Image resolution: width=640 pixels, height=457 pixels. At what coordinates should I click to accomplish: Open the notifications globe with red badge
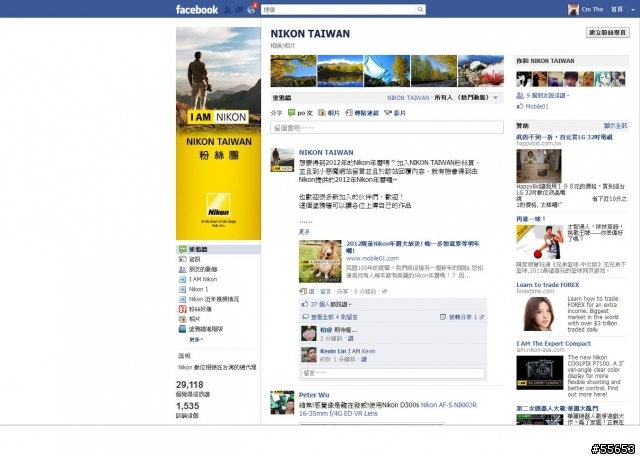point(251,9)
